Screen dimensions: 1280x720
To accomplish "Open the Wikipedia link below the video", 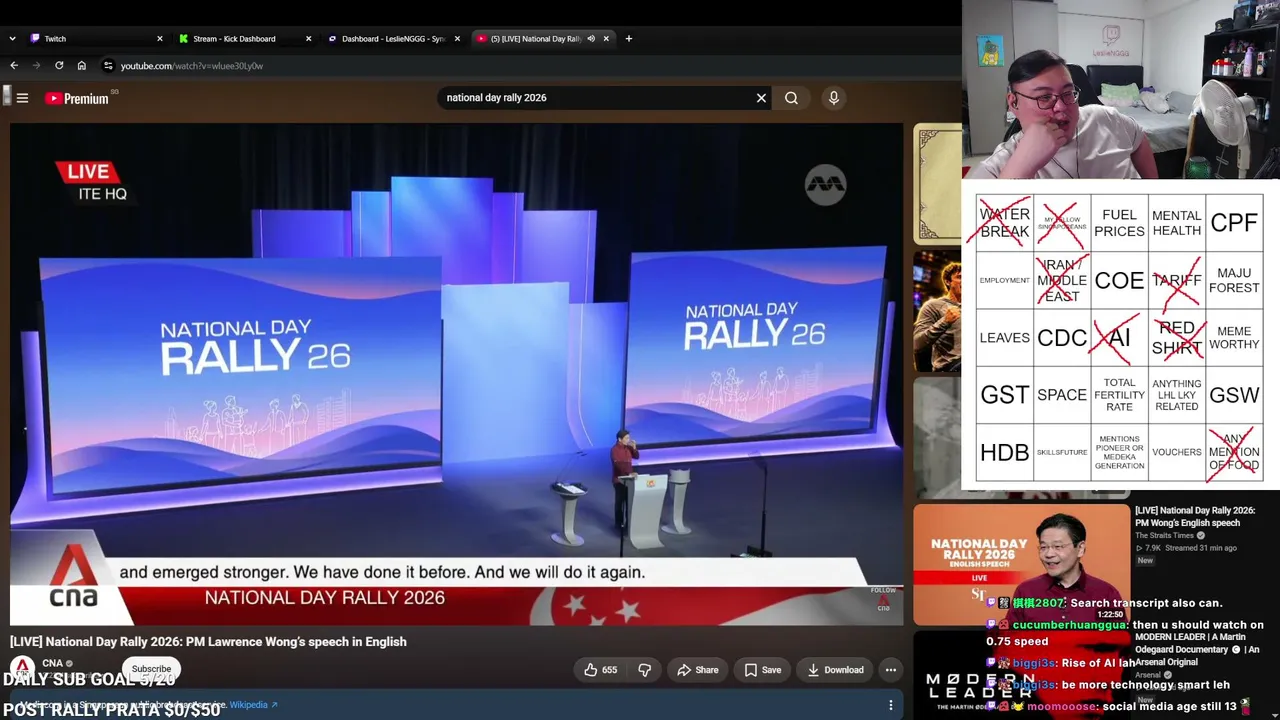I will click(253, 705).
